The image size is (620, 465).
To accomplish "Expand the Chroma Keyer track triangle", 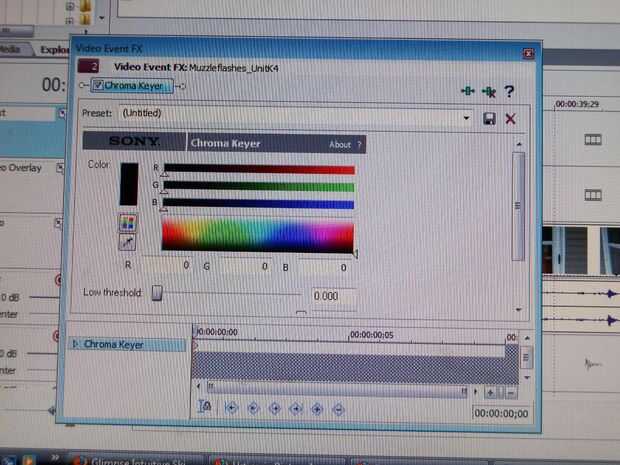I will tap(76, 344).
